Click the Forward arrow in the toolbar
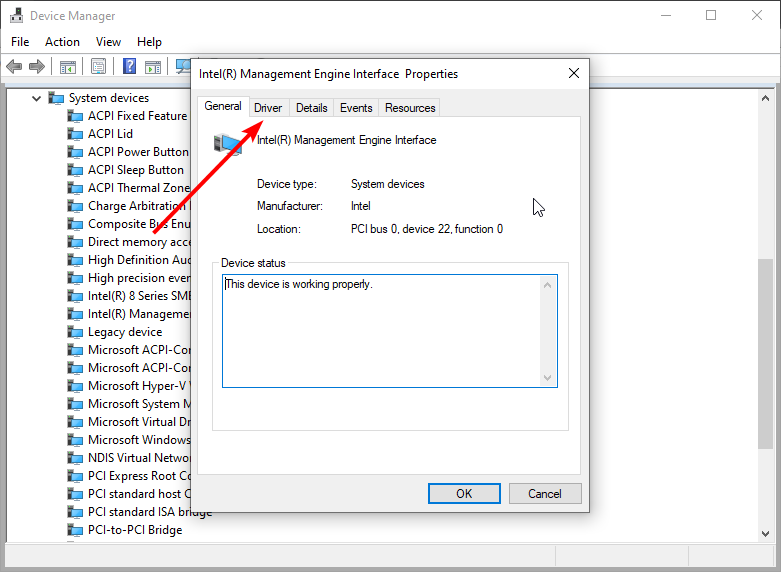 click(x=37, y=66)
